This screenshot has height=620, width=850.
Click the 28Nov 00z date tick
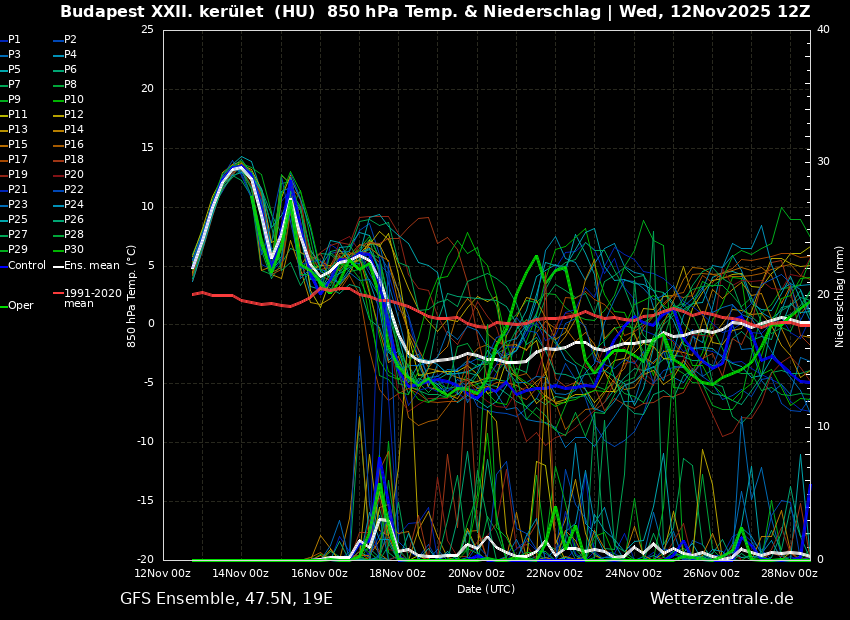pos(789,573)
